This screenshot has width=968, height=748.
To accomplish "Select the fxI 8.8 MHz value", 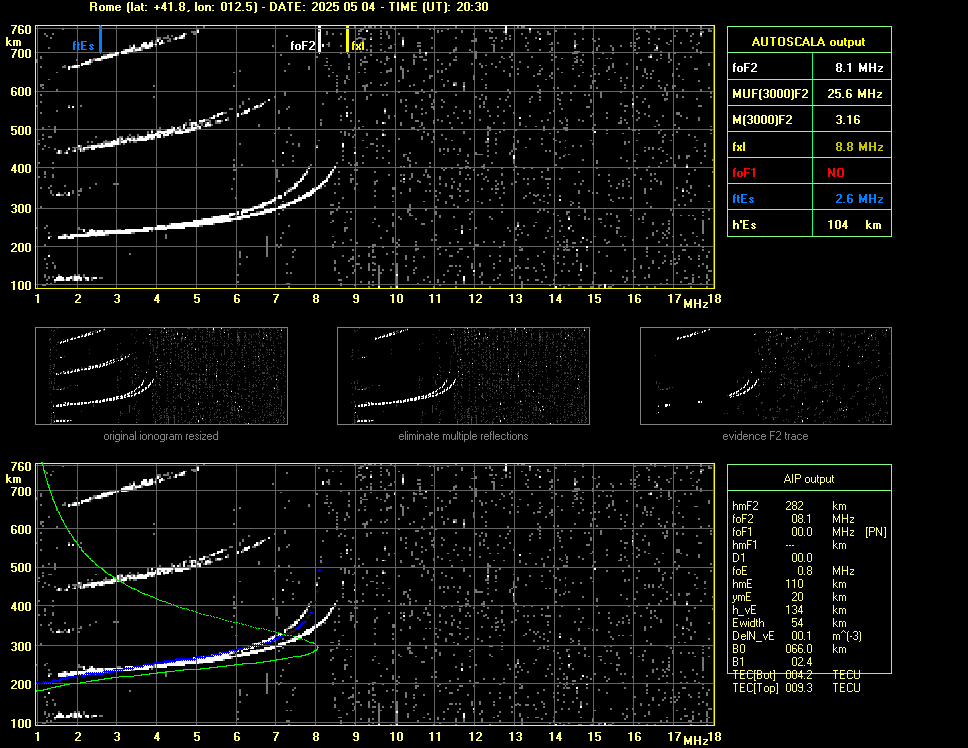I will 859,147.
